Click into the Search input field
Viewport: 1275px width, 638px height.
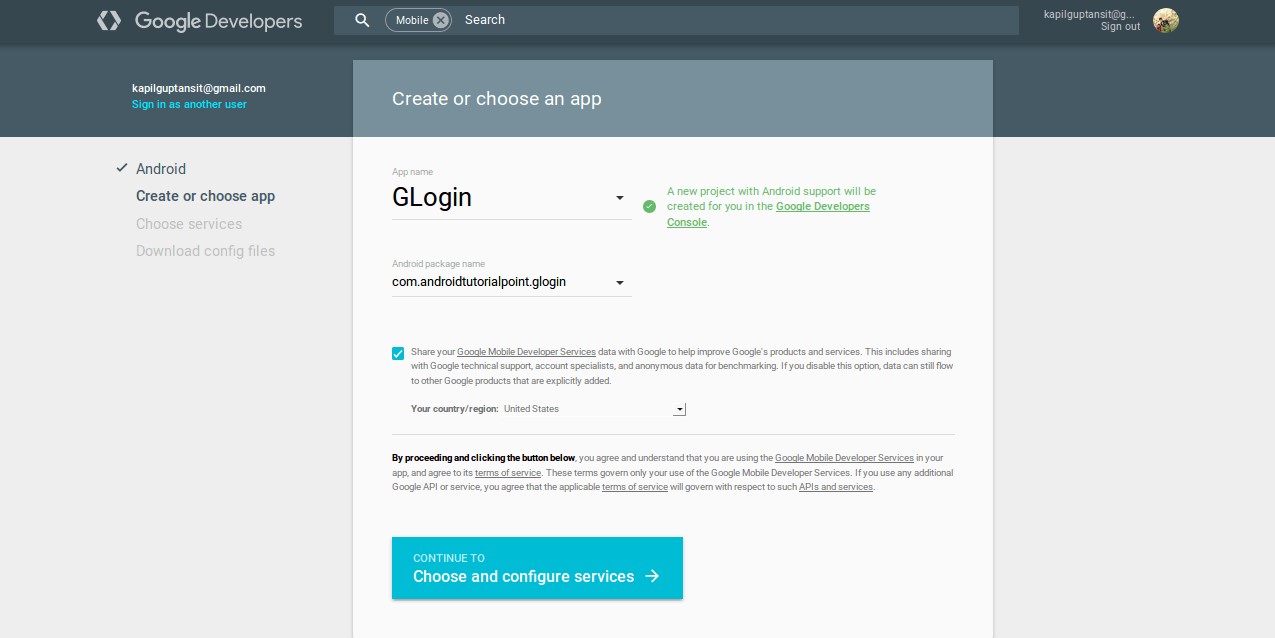click(737, 20)
